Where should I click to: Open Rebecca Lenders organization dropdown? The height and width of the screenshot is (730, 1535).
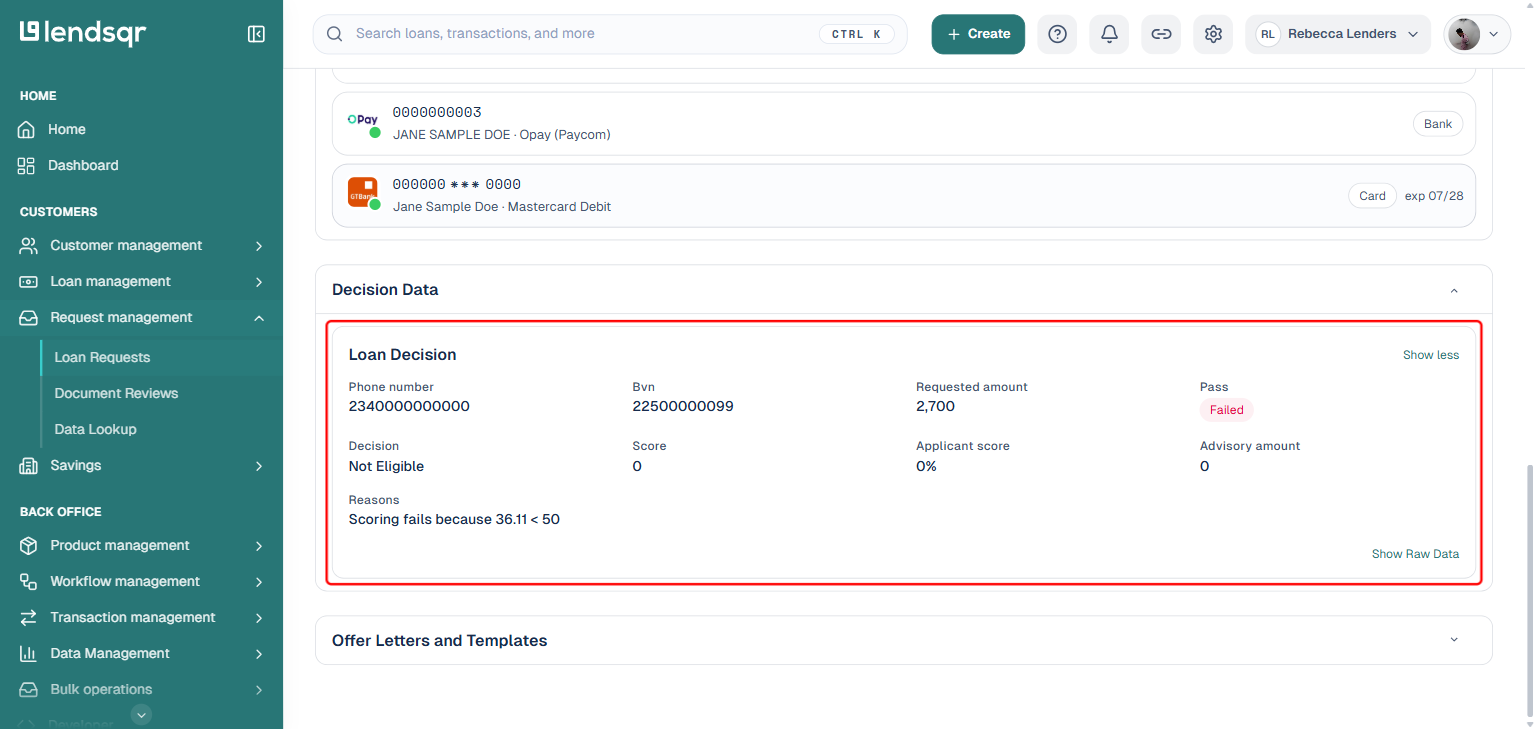tap(1338, 34)
